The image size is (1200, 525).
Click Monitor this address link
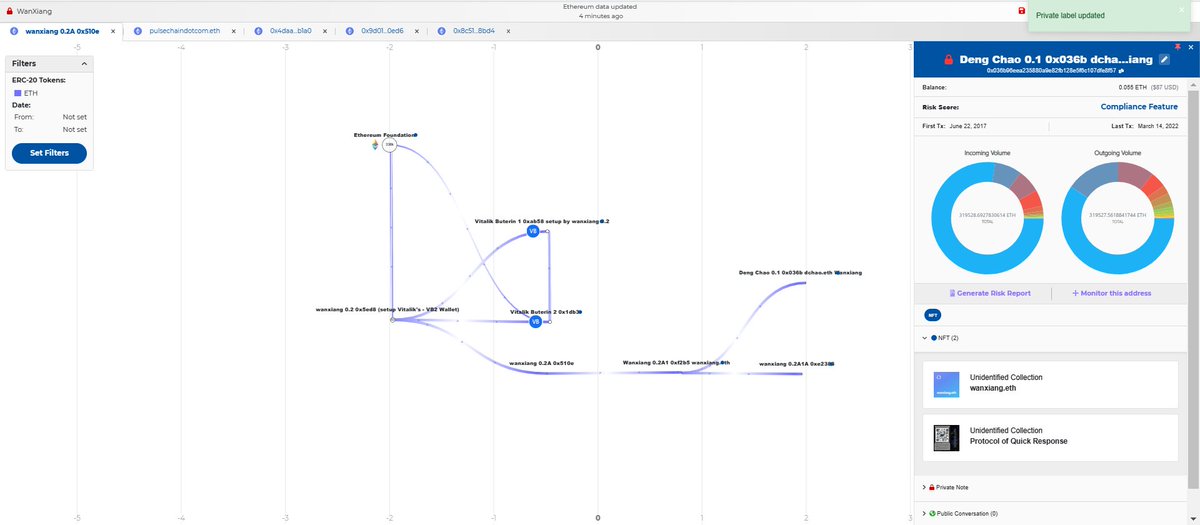[x=1111, y=293]
